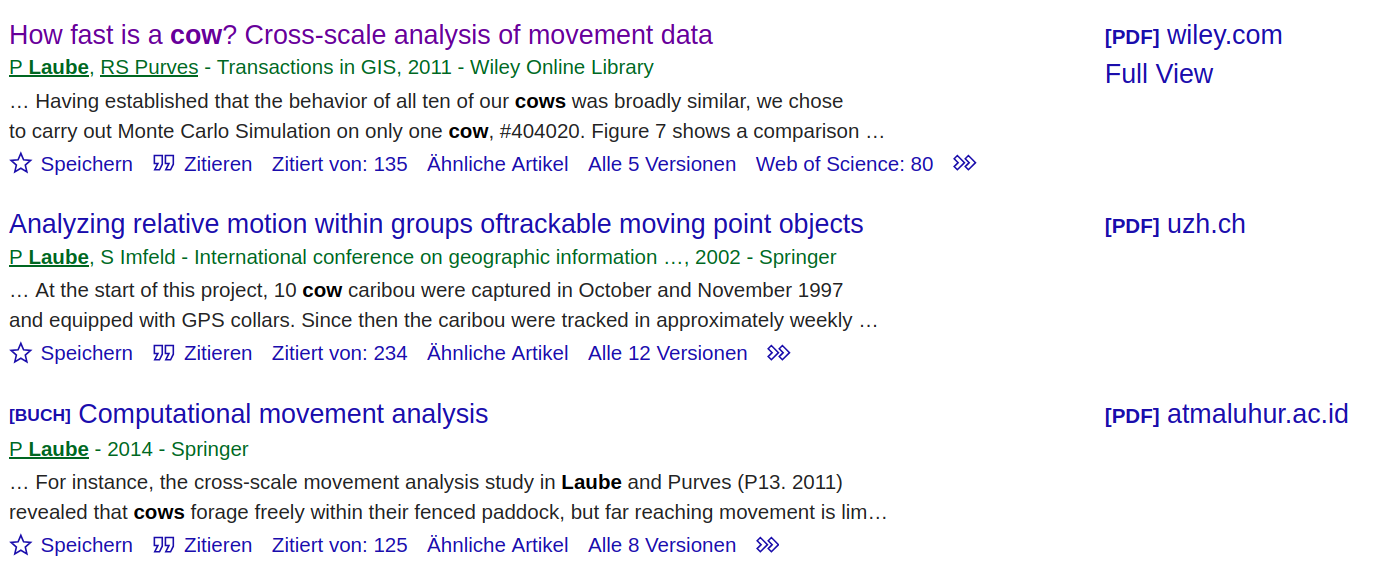Click the star icon on the relative motion result

tap(21, 353)
